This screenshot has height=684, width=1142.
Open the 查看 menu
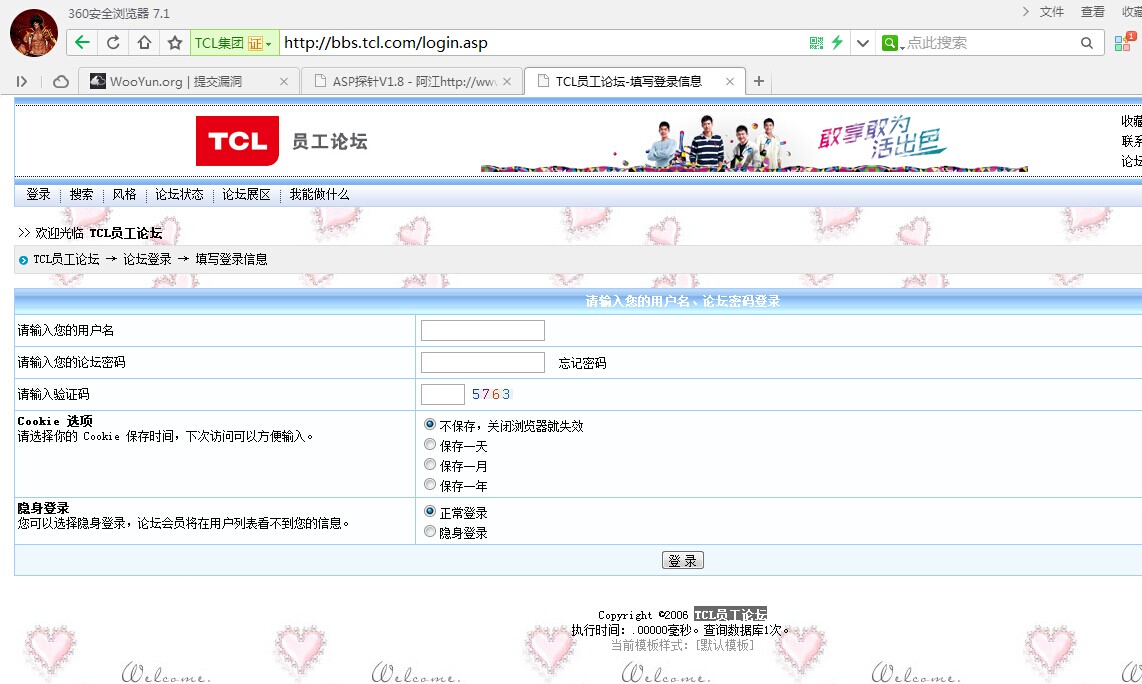[x=1092, y=12]
